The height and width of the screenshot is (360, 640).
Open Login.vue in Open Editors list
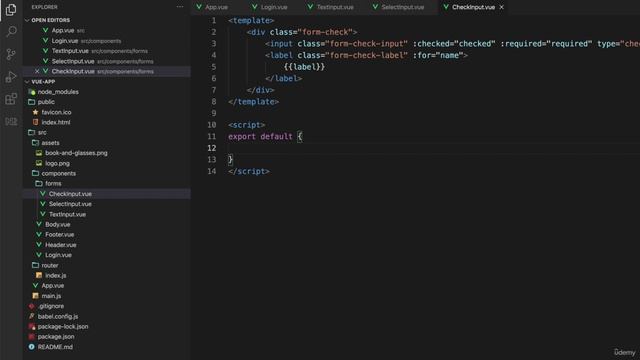(64, 41)
